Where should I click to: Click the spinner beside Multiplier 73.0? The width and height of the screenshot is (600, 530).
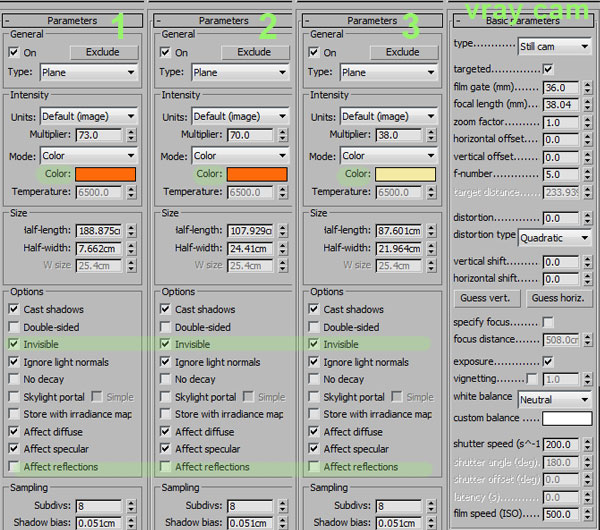(x=131, y=135)
